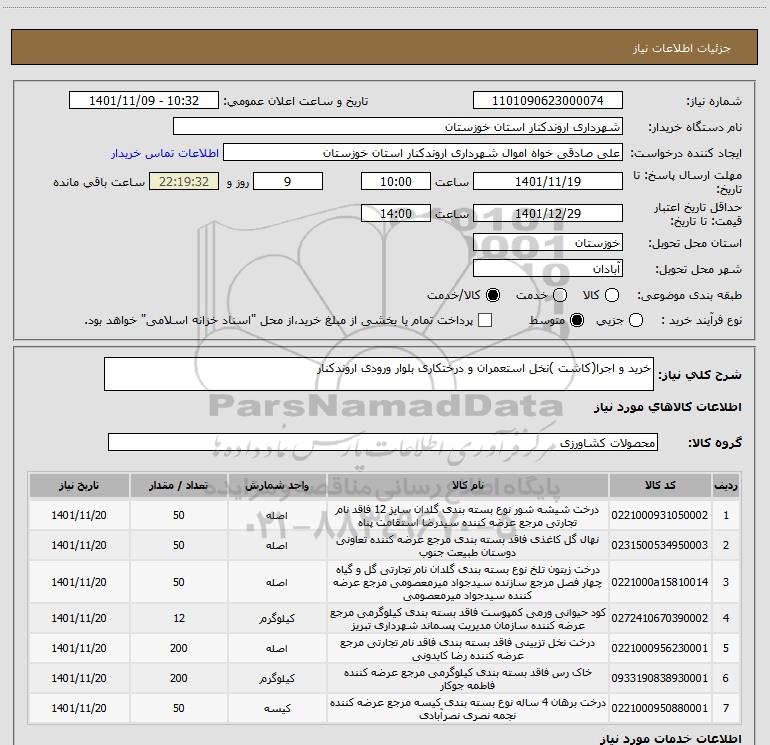
Task: Click the ردیف column header
Action: click(726, 486)
